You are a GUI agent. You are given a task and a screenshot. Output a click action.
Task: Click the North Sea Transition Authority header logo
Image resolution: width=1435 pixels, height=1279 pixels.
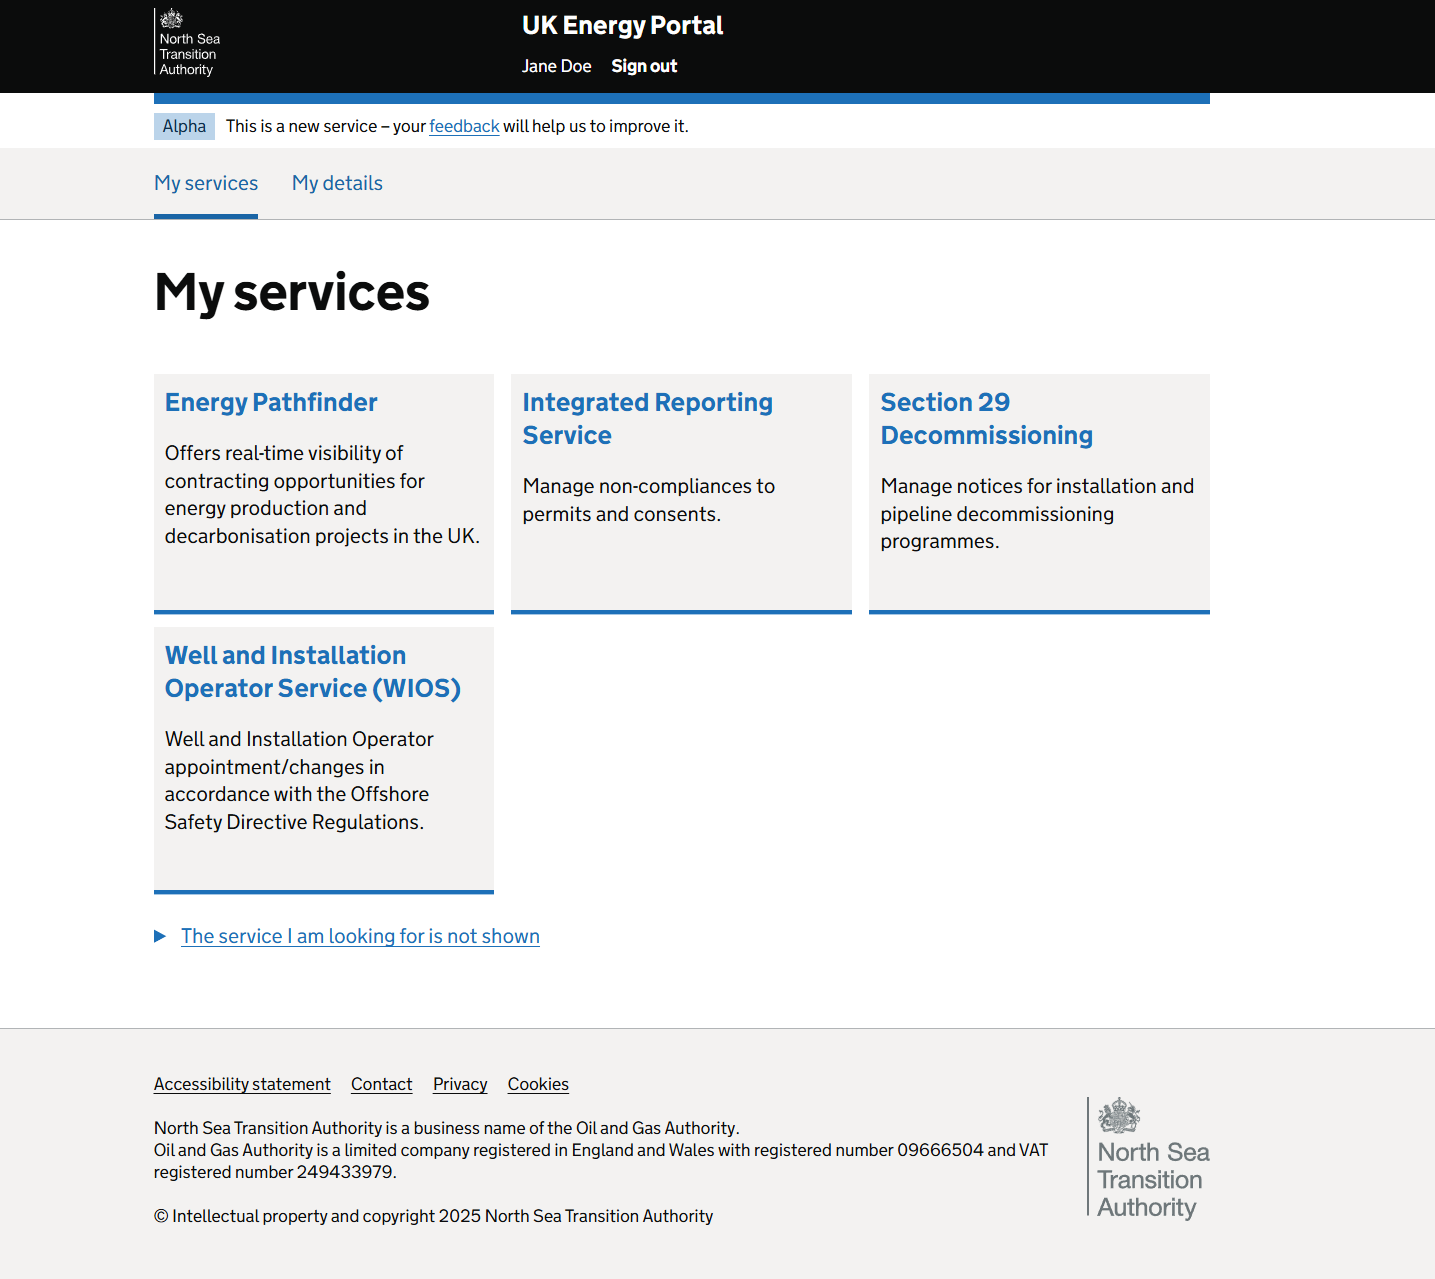pyautogui.click(x=188, y=42)
